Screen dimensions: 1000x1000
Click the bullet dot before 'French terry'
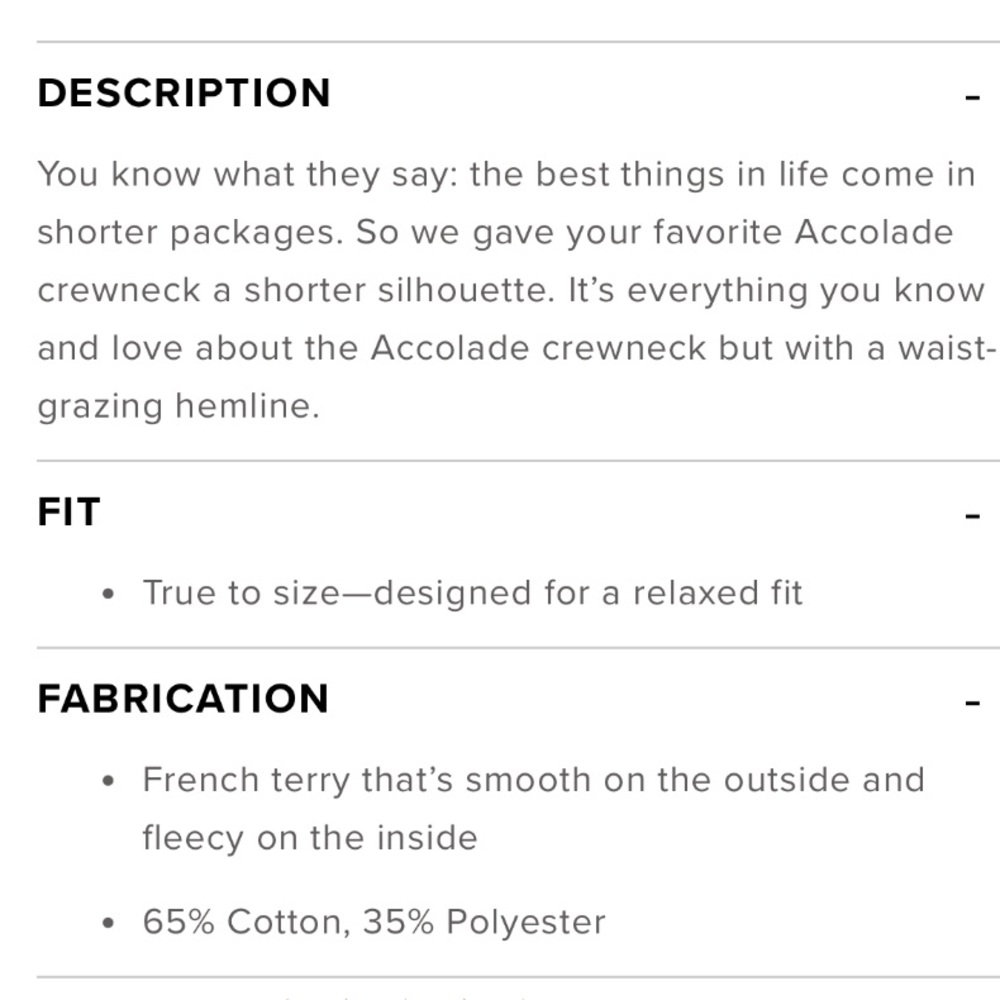pyautogui.click(x=108, y=781)
